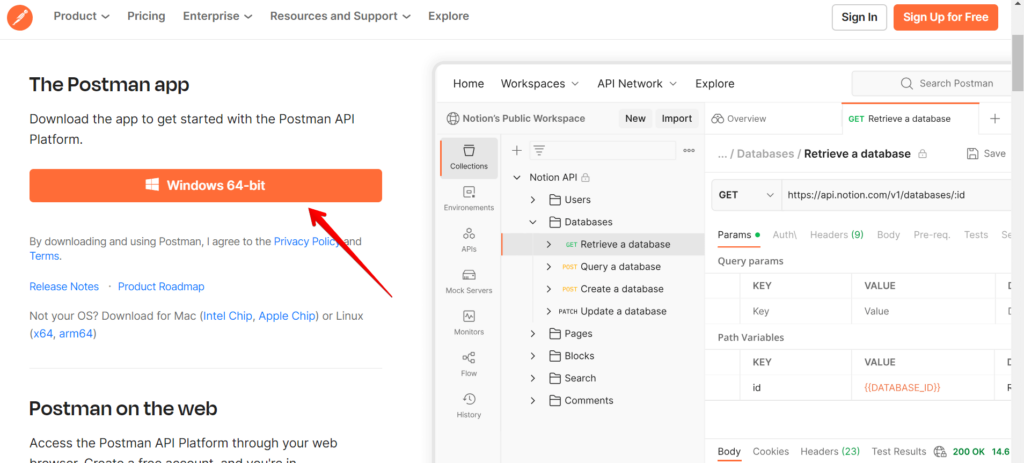Select the GET Retrieve a database tab
Viewport: 1024px width, 463px height.
(x=910, y=118)
